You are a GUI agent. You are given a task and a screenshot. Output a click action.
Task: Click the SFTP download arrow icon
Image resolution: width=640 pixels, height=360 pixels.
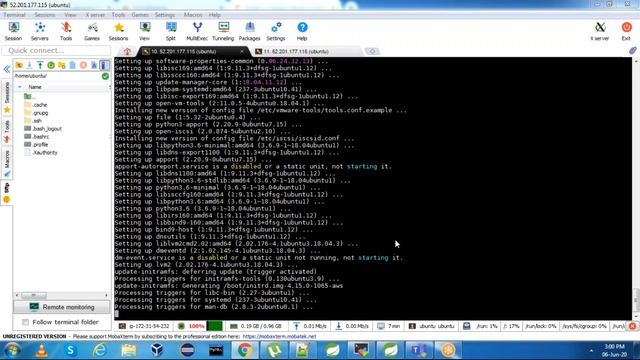point(29,65)
